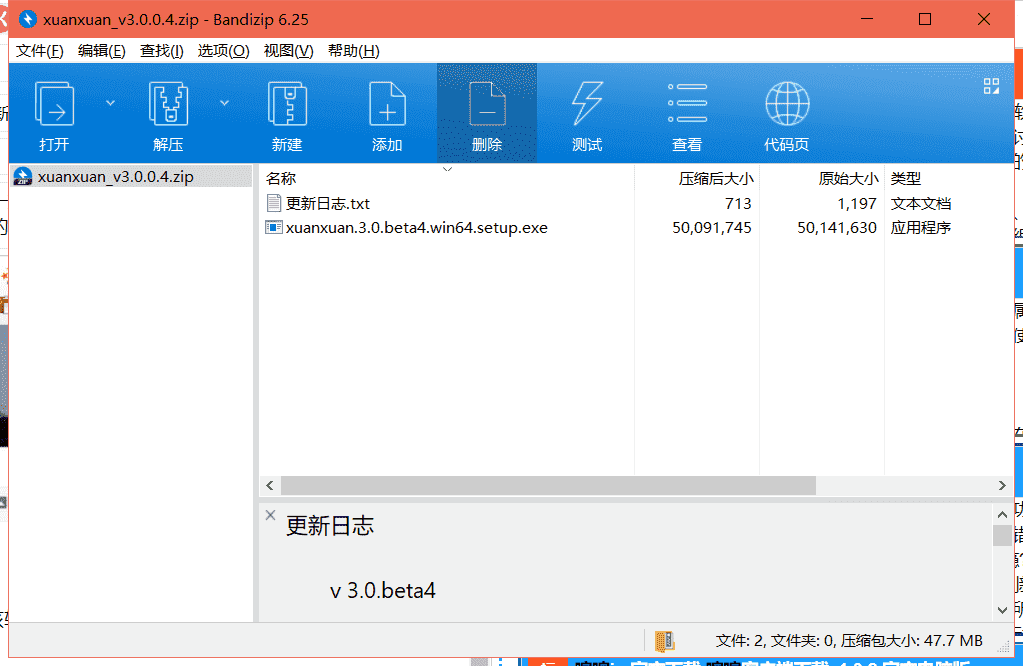Image resolution: width=1023 pixels, height=666 pixels.
Task: Click the original size value 50,141,630
Action: pos(836,228)
